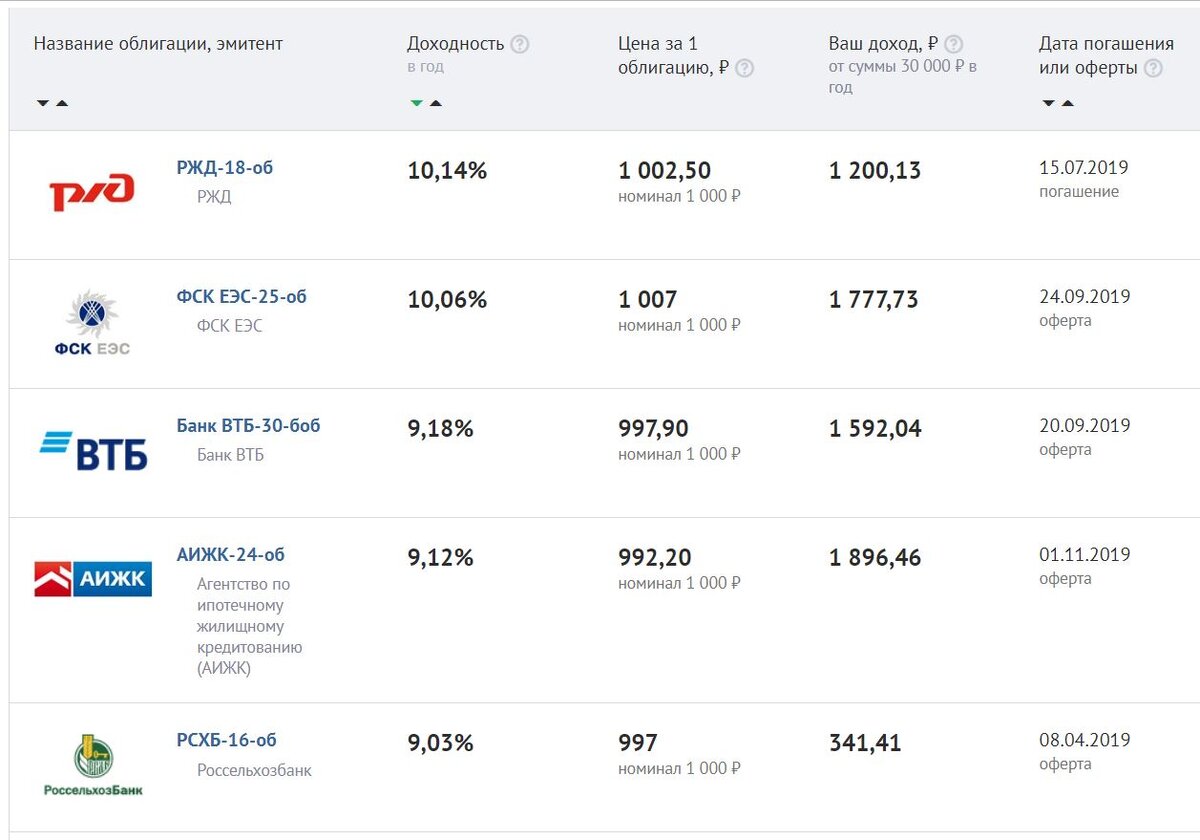Click the price 997,90
Viewport: 1200px width, 840px height.
pos(654,429)
